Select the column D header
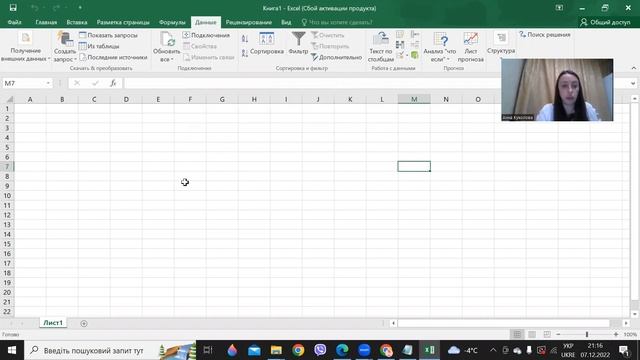This screenshot has width=640, height=360. [126, 99]
